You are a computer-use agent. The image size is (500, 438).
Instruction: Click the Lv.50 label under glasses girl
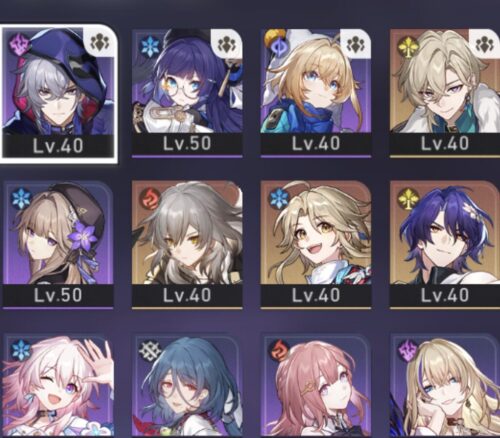[187, 144]
